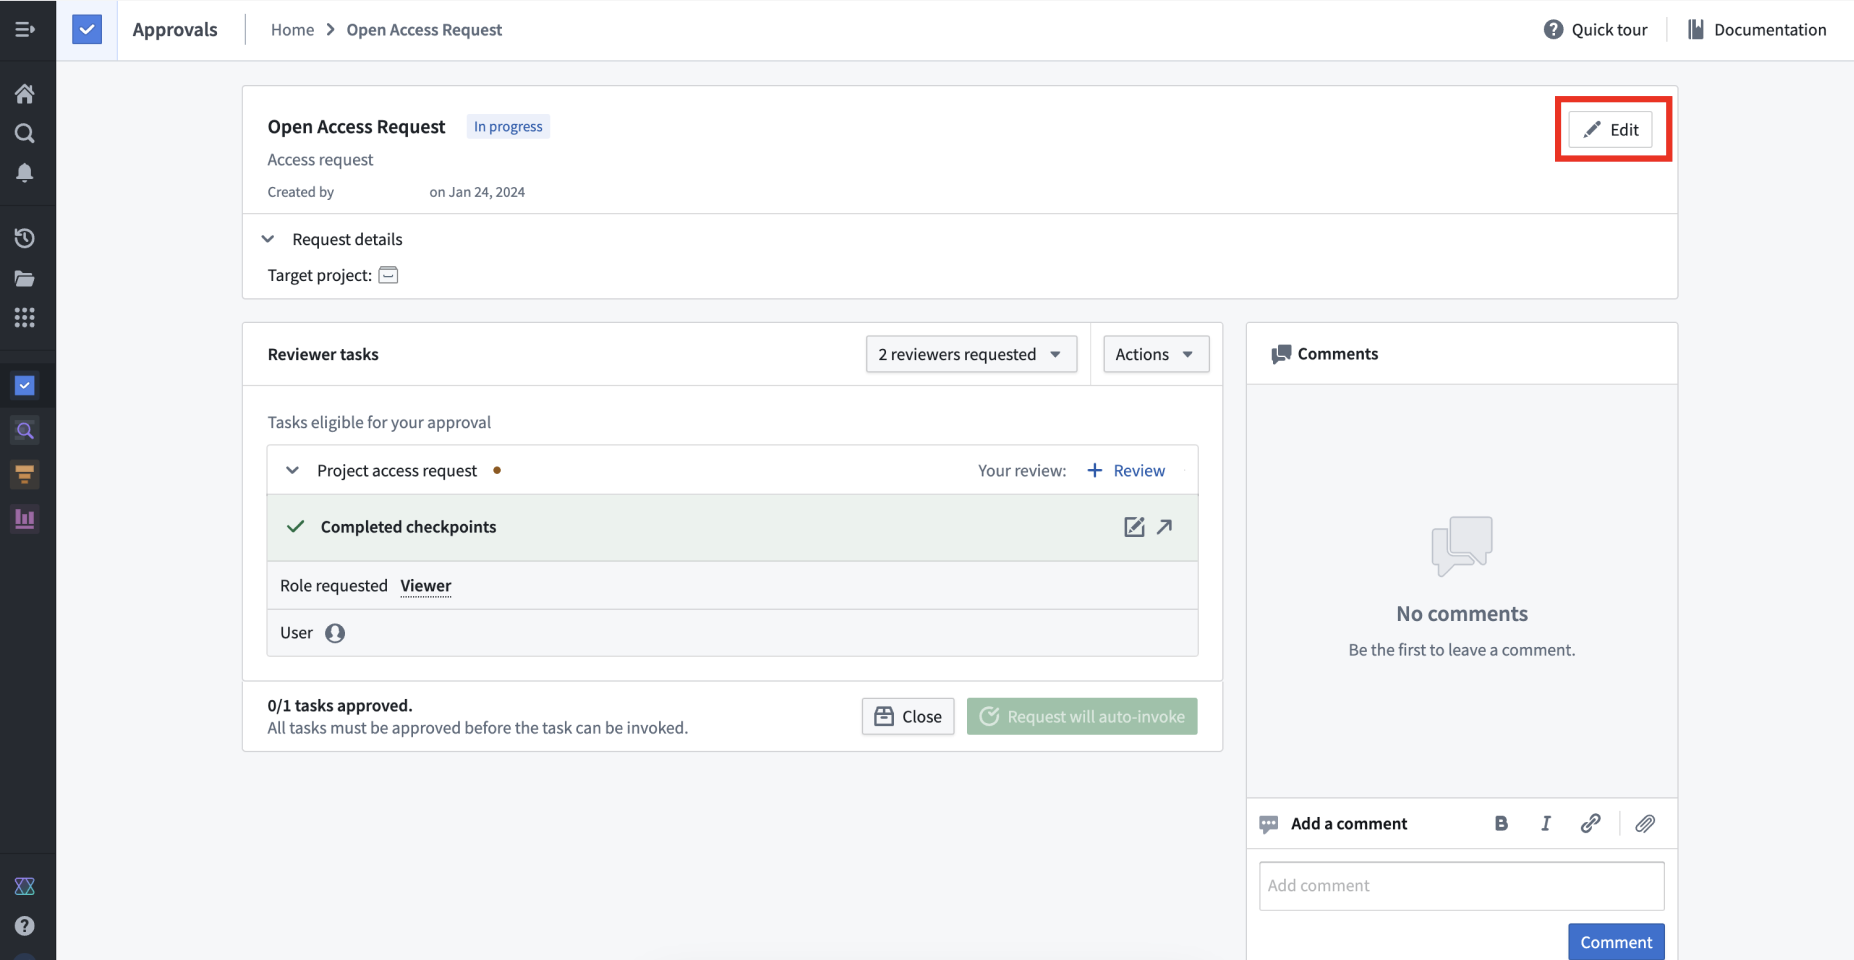Open Documentation link
This screenshot has height=960, width=1854.
click(x=1757, y=30)
